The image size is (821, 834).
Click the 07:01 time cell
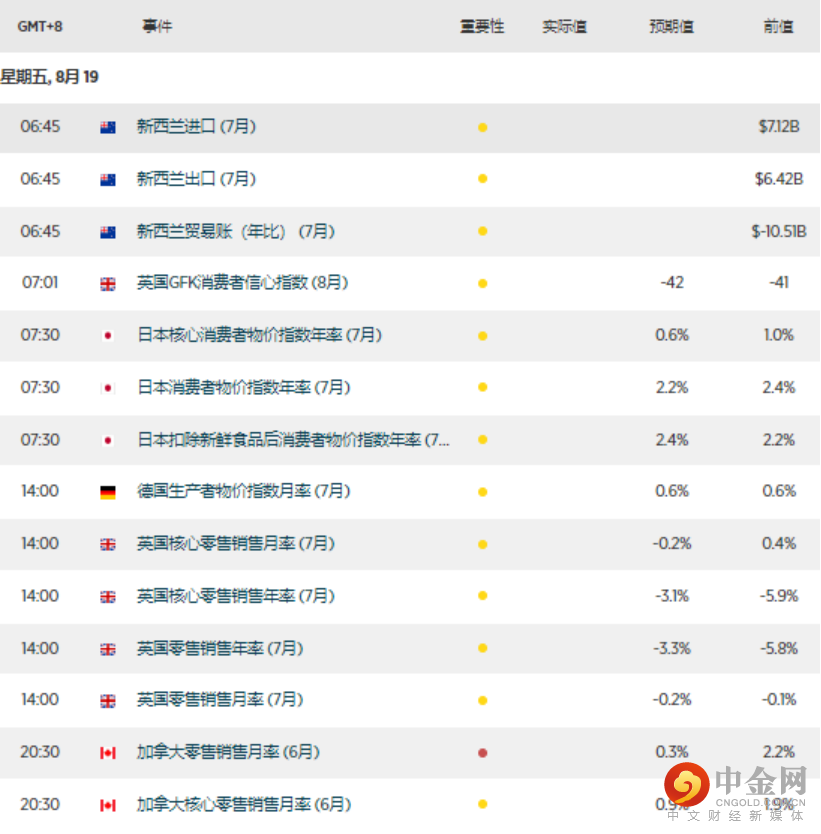(x=40, y=282)
